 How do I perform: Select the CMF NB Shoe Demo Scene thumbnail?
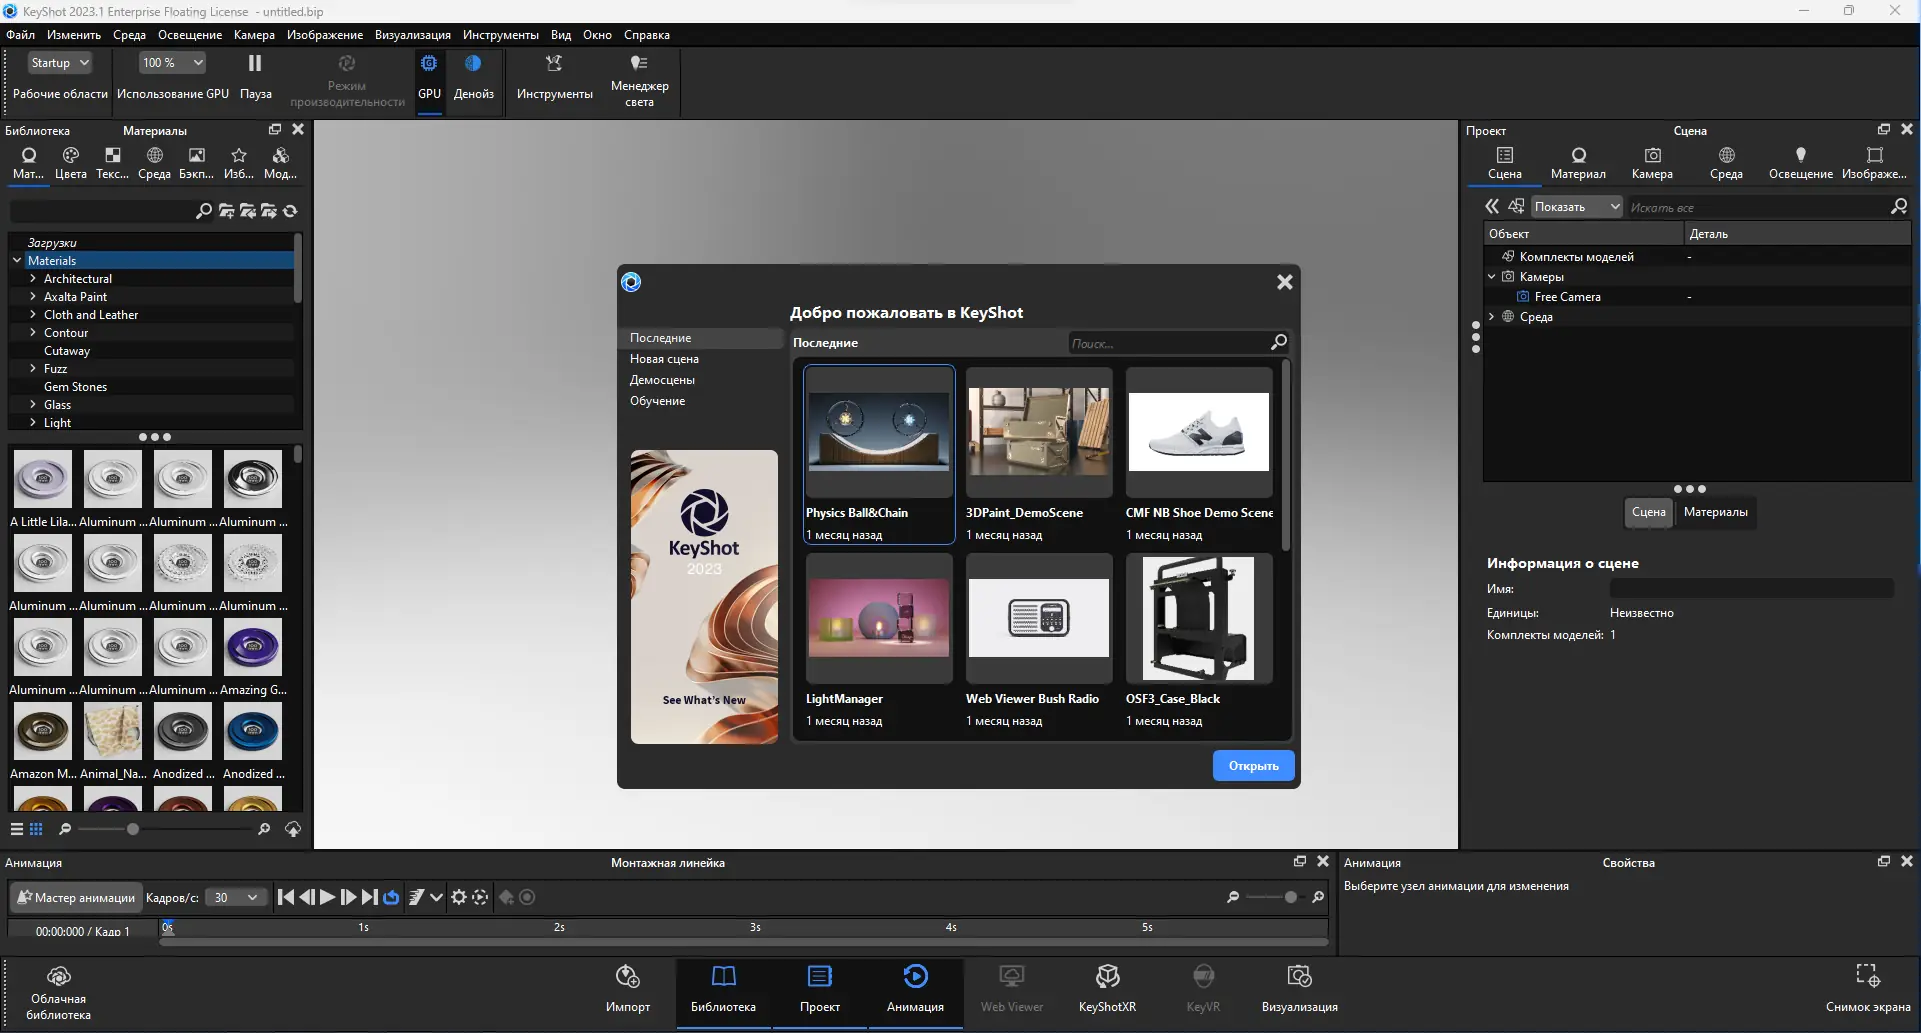pyautogui.click(x=1198, y=432)
